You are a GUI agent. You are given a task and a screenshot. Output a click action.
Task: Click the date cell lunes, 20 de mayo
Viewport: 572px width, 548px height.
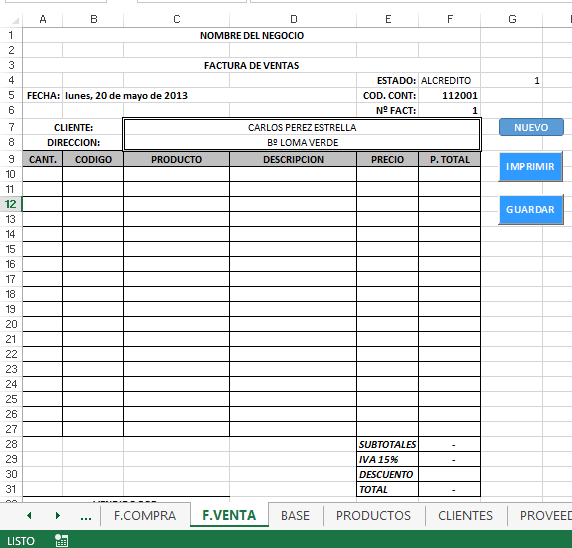tap(126, 96)
